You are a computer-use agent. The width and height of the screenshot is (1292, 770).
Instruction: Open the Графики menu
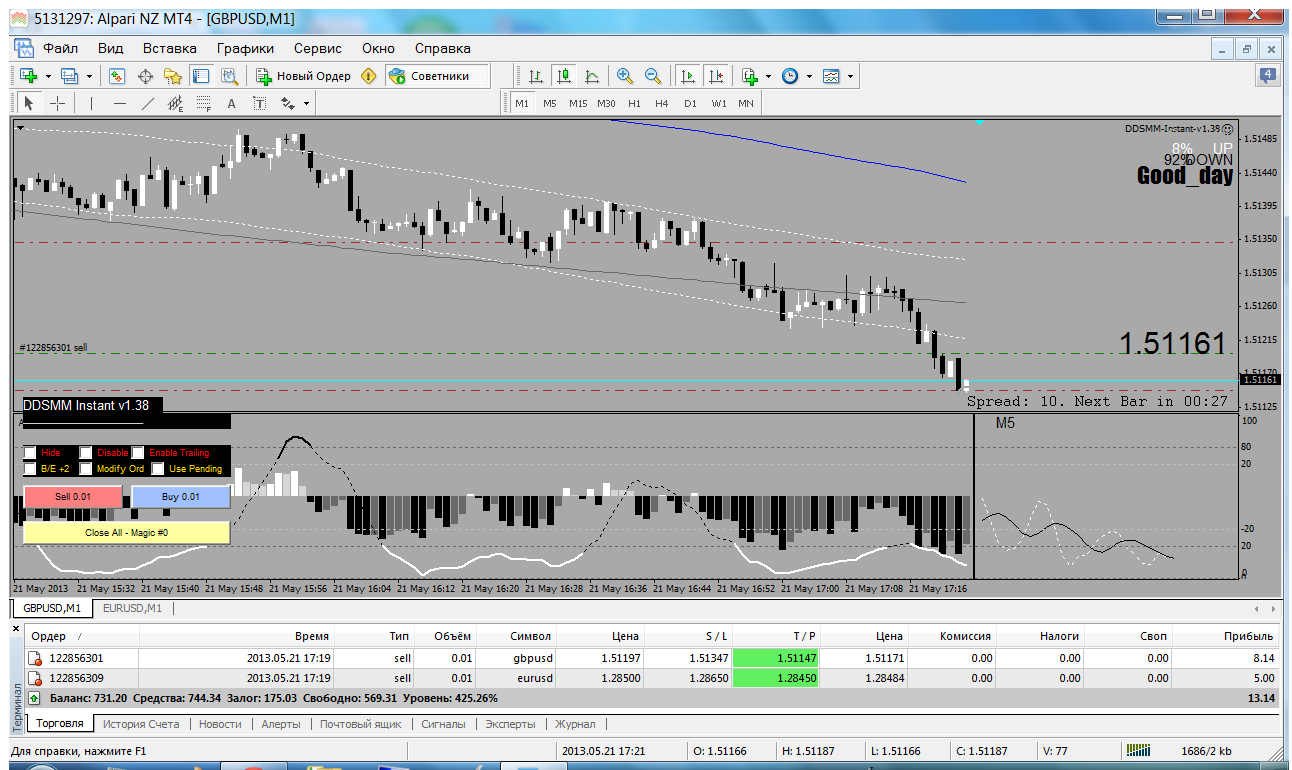(246, 48)
